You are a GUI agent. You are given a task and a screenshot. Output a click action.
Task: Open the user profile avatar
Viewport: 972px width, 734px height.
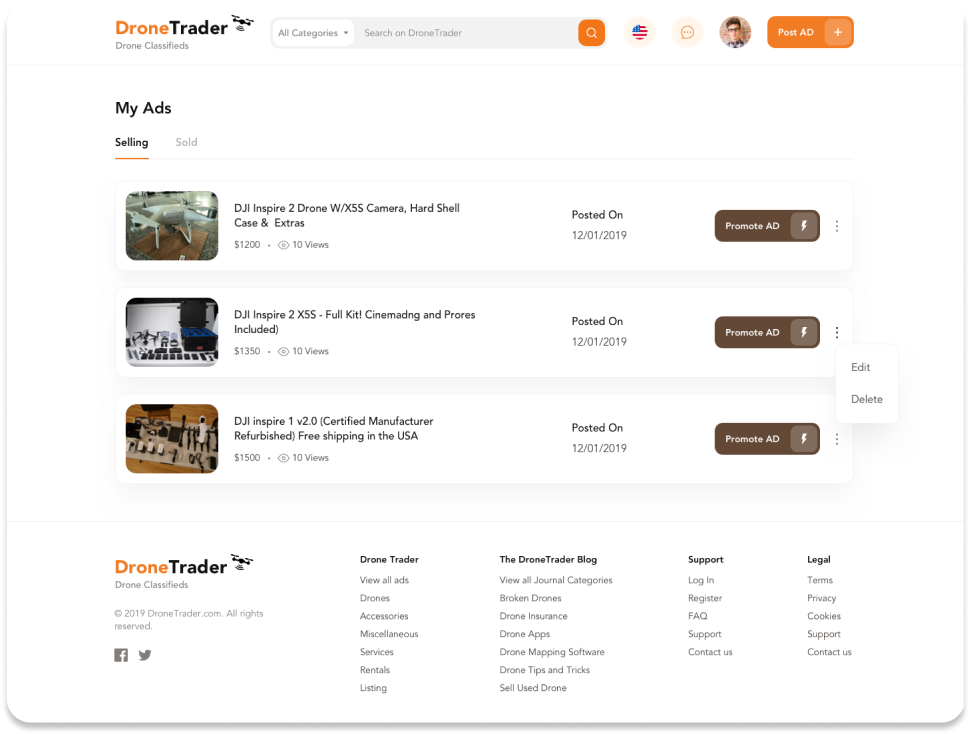[x=735, y=32]
